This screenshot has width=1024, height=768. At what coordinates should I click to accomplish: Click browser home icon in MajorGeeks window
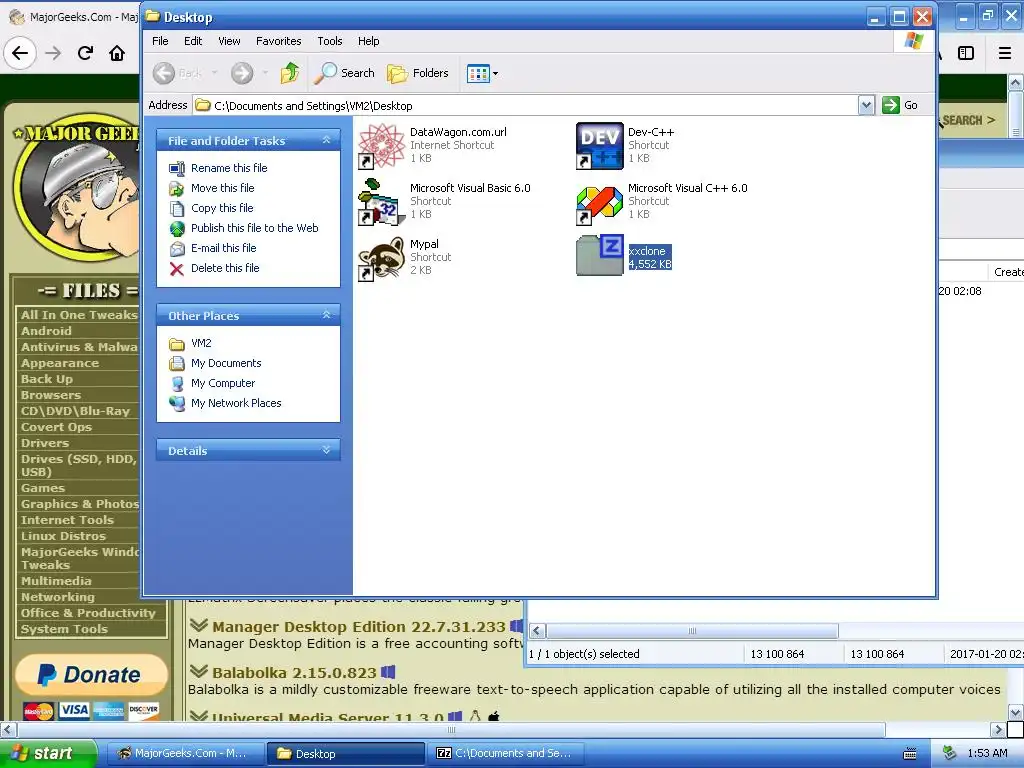[x=117, y=53]
